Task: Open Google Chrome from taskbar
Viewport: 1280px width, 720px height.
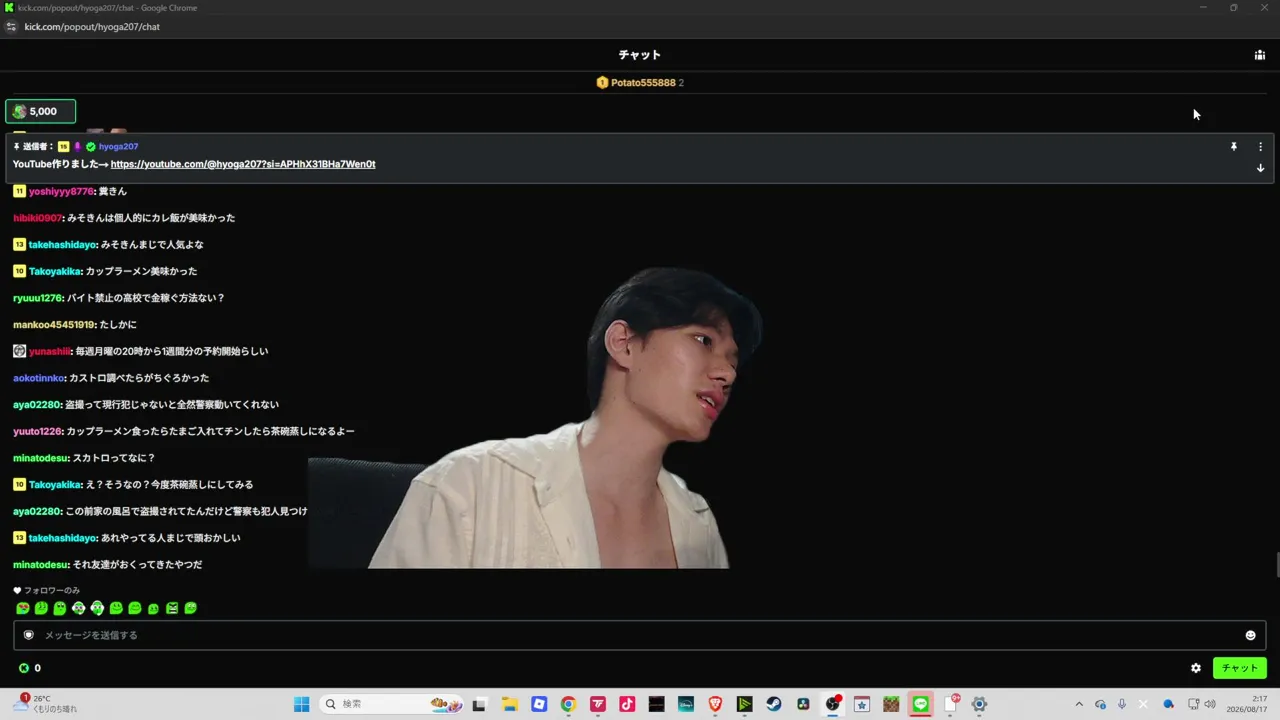Action: pyautogui.click(x=568, y=704)
